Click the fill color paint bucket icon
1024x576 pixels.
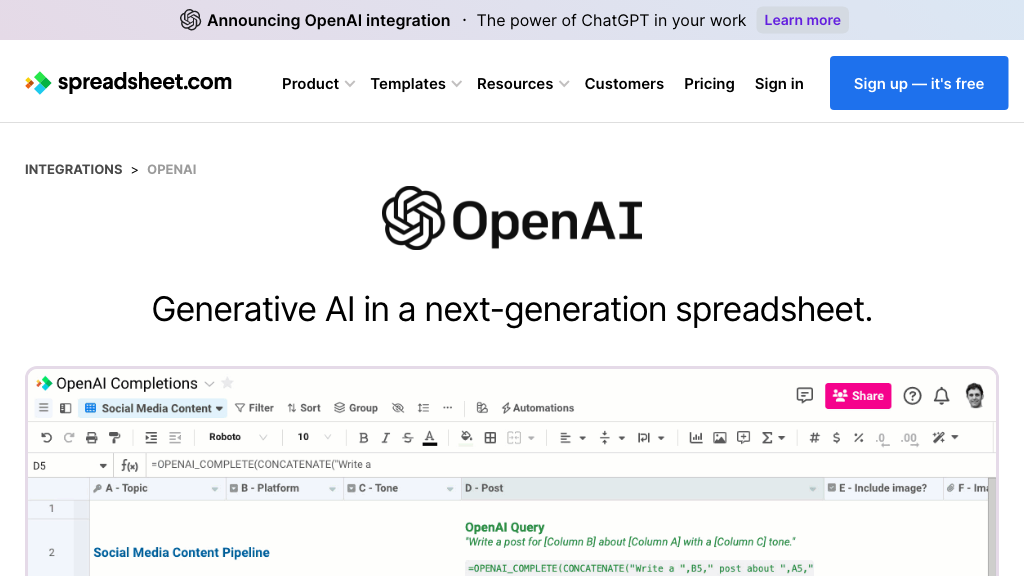point(466,437)
